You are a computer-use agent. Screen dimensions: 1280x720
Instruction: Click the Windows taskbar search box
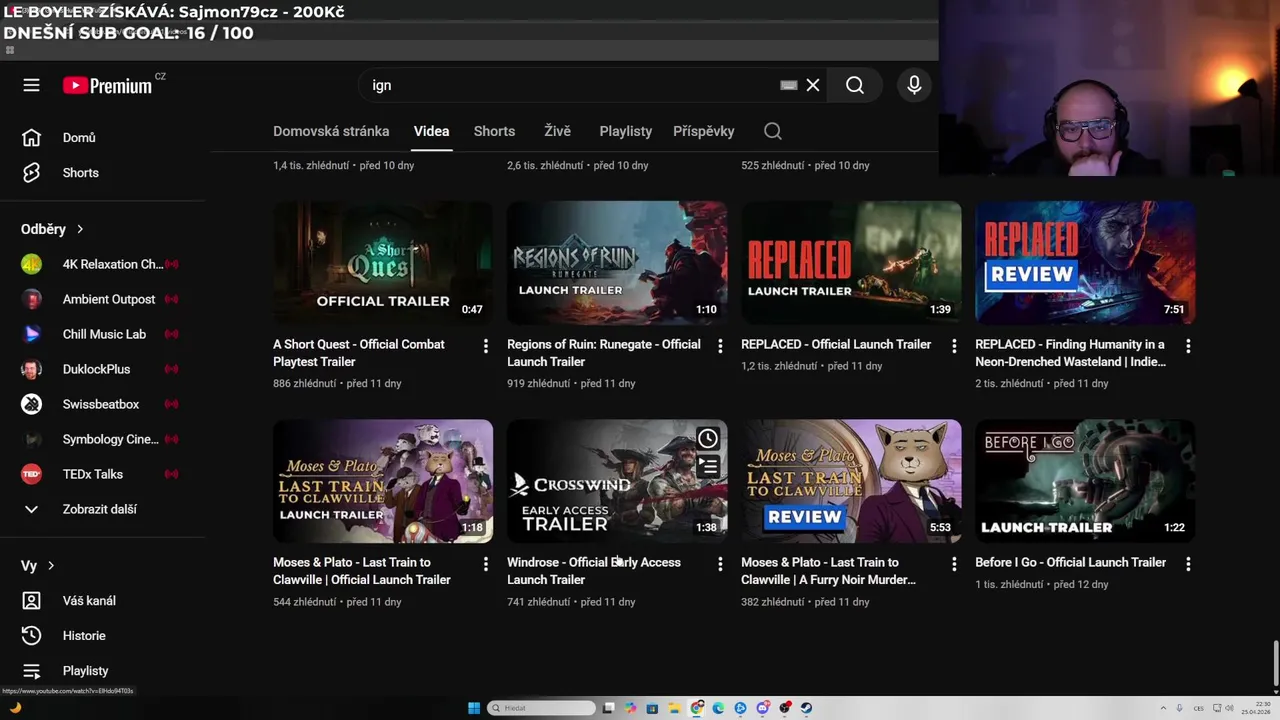tap(541, 708)
